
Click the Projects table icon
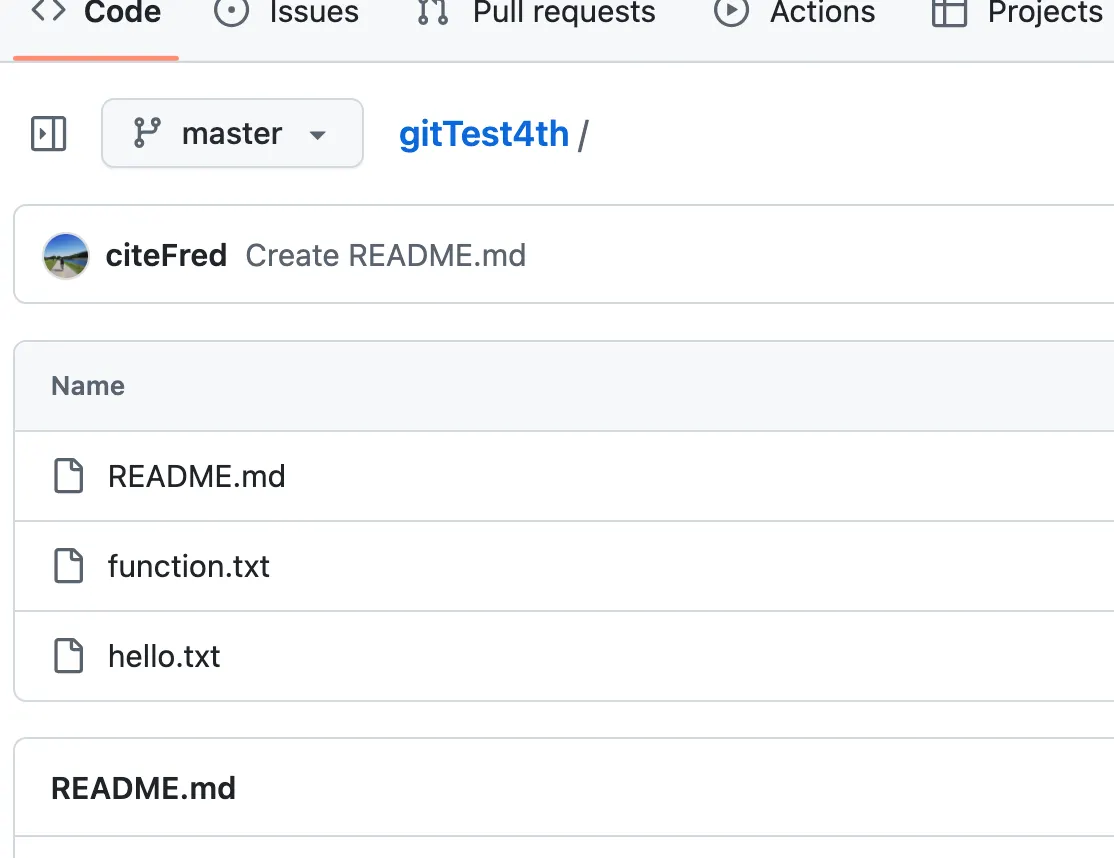click(949, 12)
